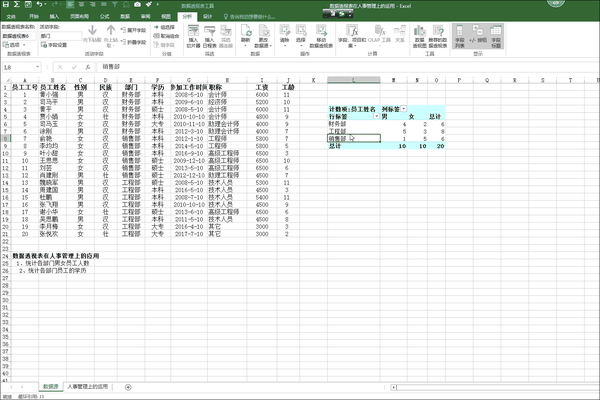The height and width of the screenshot is (400, 600).
Task: Click 折叠字段 collapse field icon
Action: (x=133, y=42)
